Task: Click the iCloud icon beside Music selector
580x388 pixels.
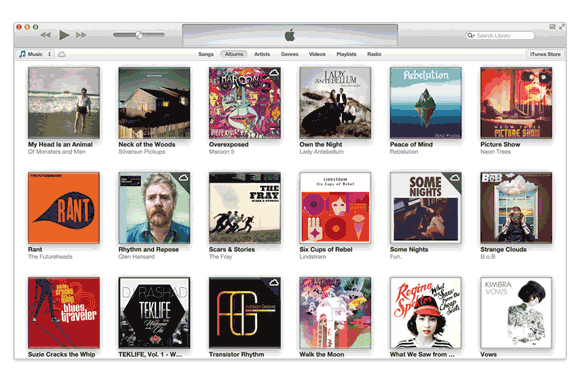Action: pyautogui.click(x=62, y=54)
